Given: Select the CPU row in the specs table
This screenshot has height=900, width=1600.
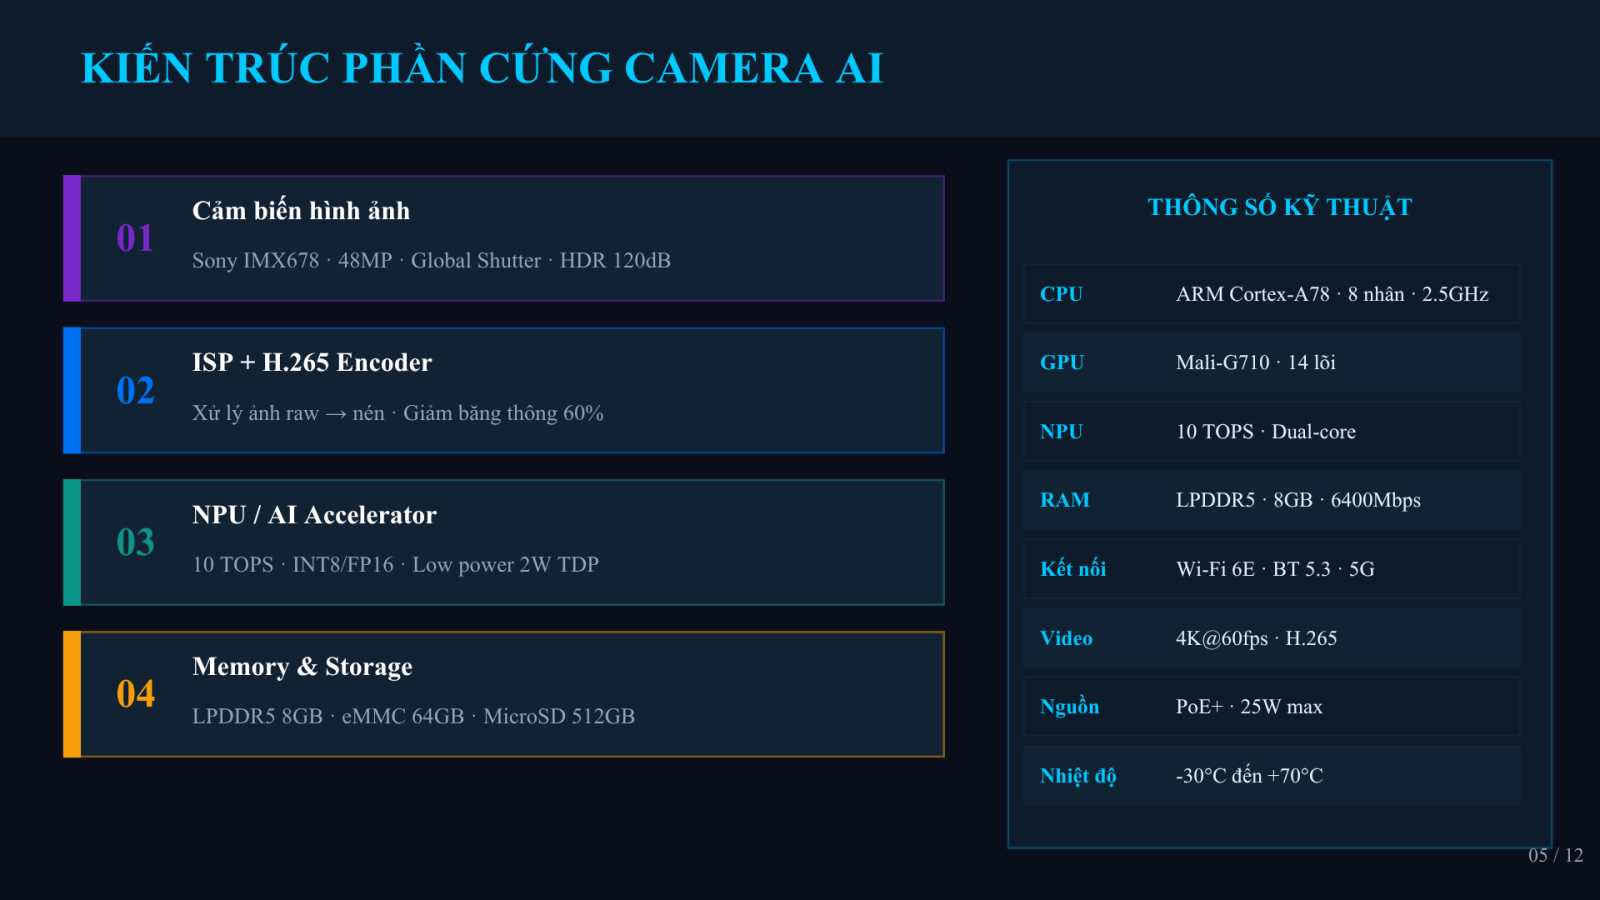Looking at the screenshot, I should [1271, 294].
